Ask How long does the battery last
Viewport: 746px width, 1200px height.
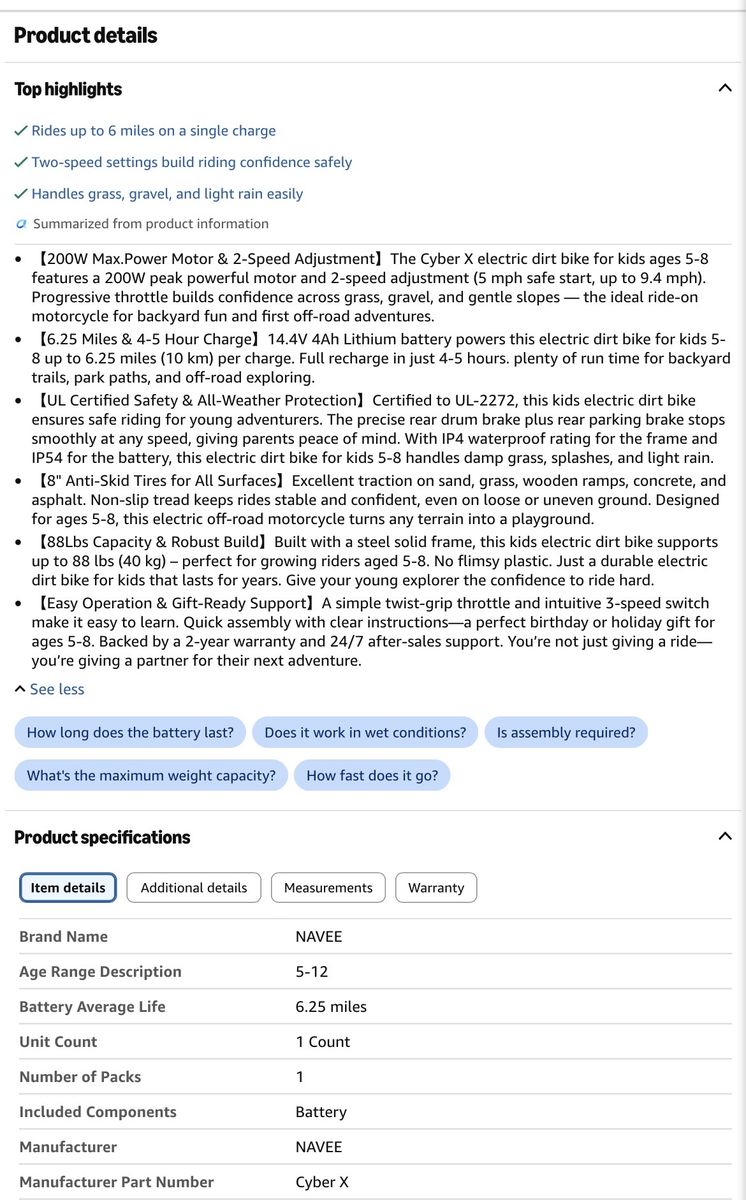coord(130,733)
